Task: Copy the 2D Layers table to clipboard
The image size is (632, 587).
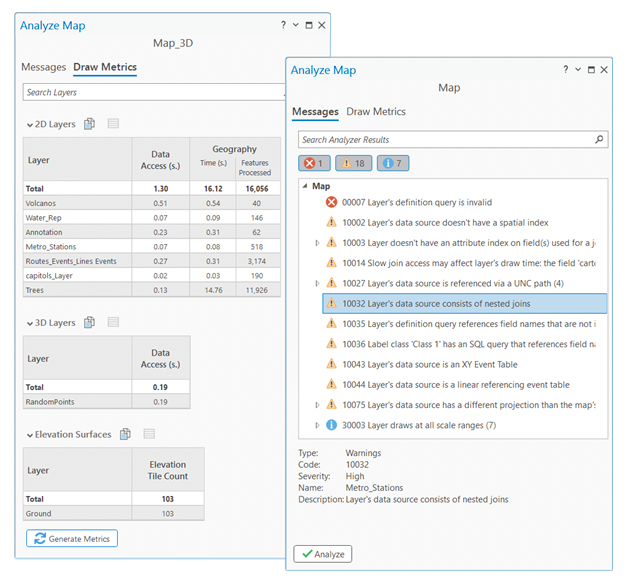Action: pyautogui.click(x=89, y=124)
